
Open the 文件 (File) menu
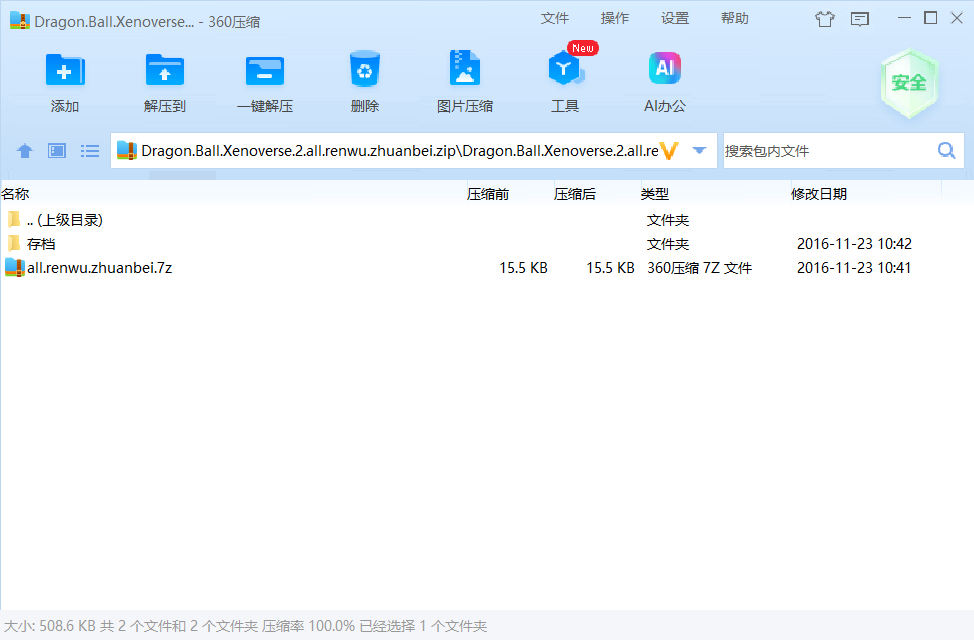[x=555, y=19]
